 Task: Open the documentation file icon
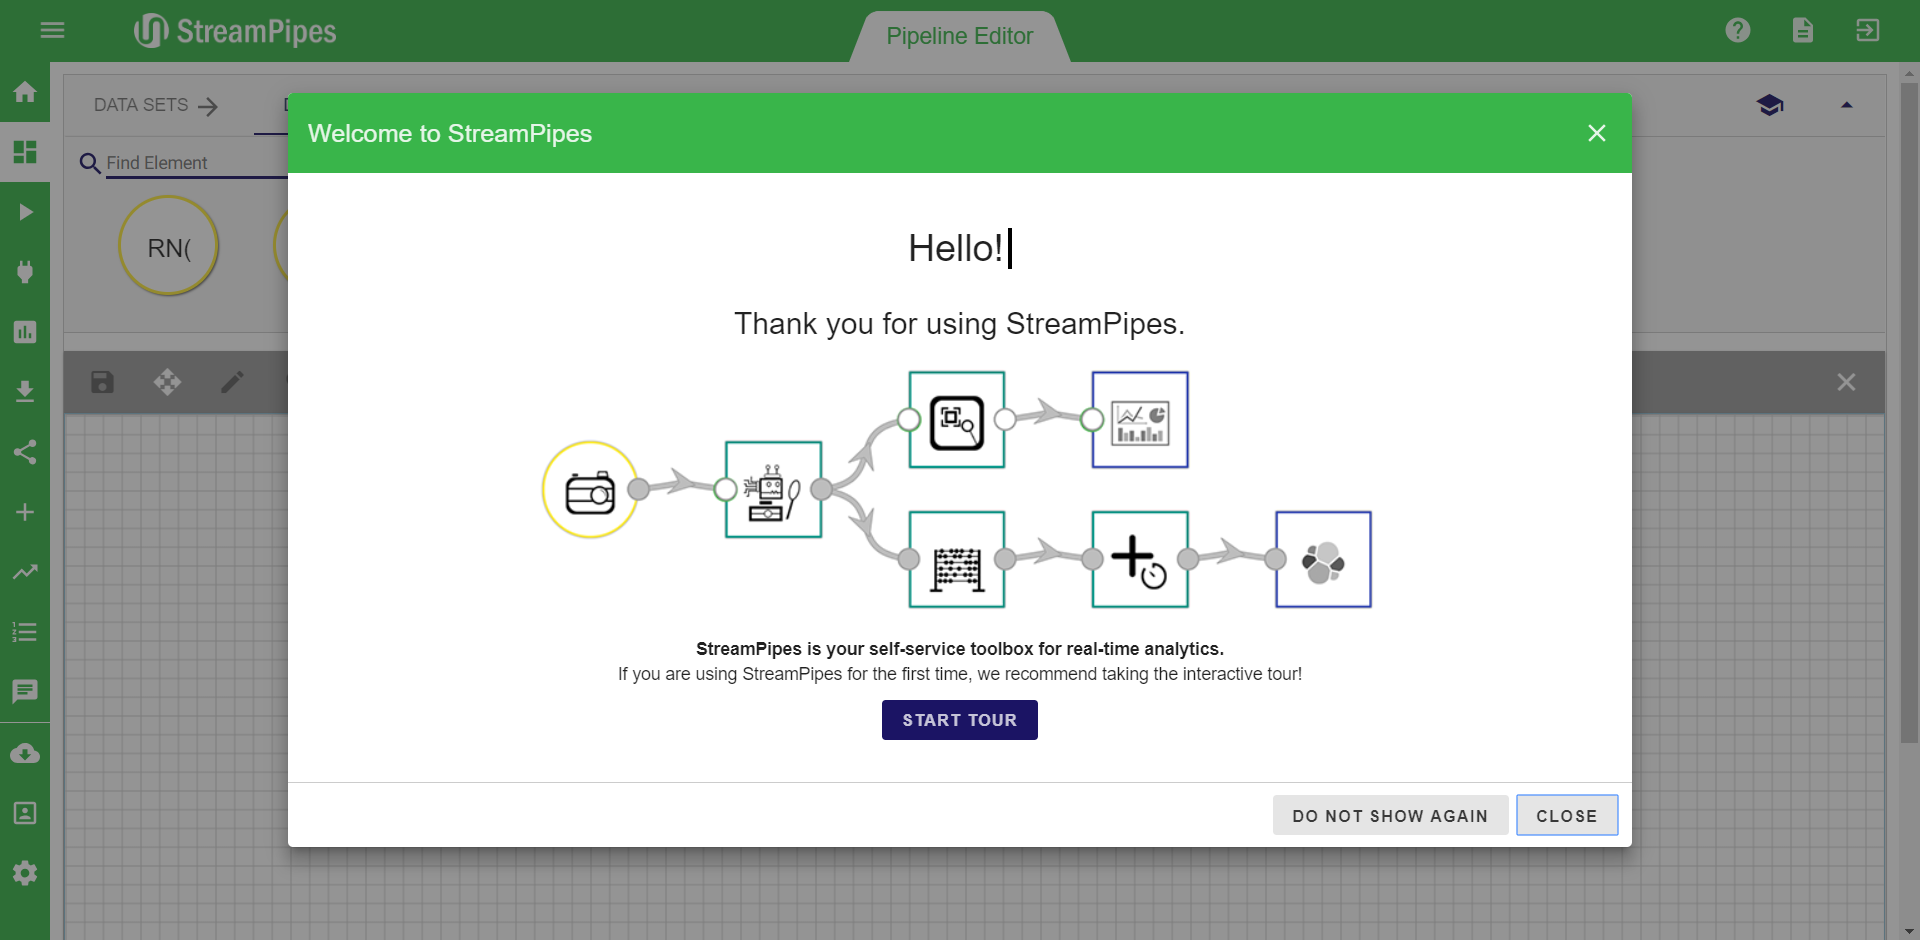pos(1802,30)
